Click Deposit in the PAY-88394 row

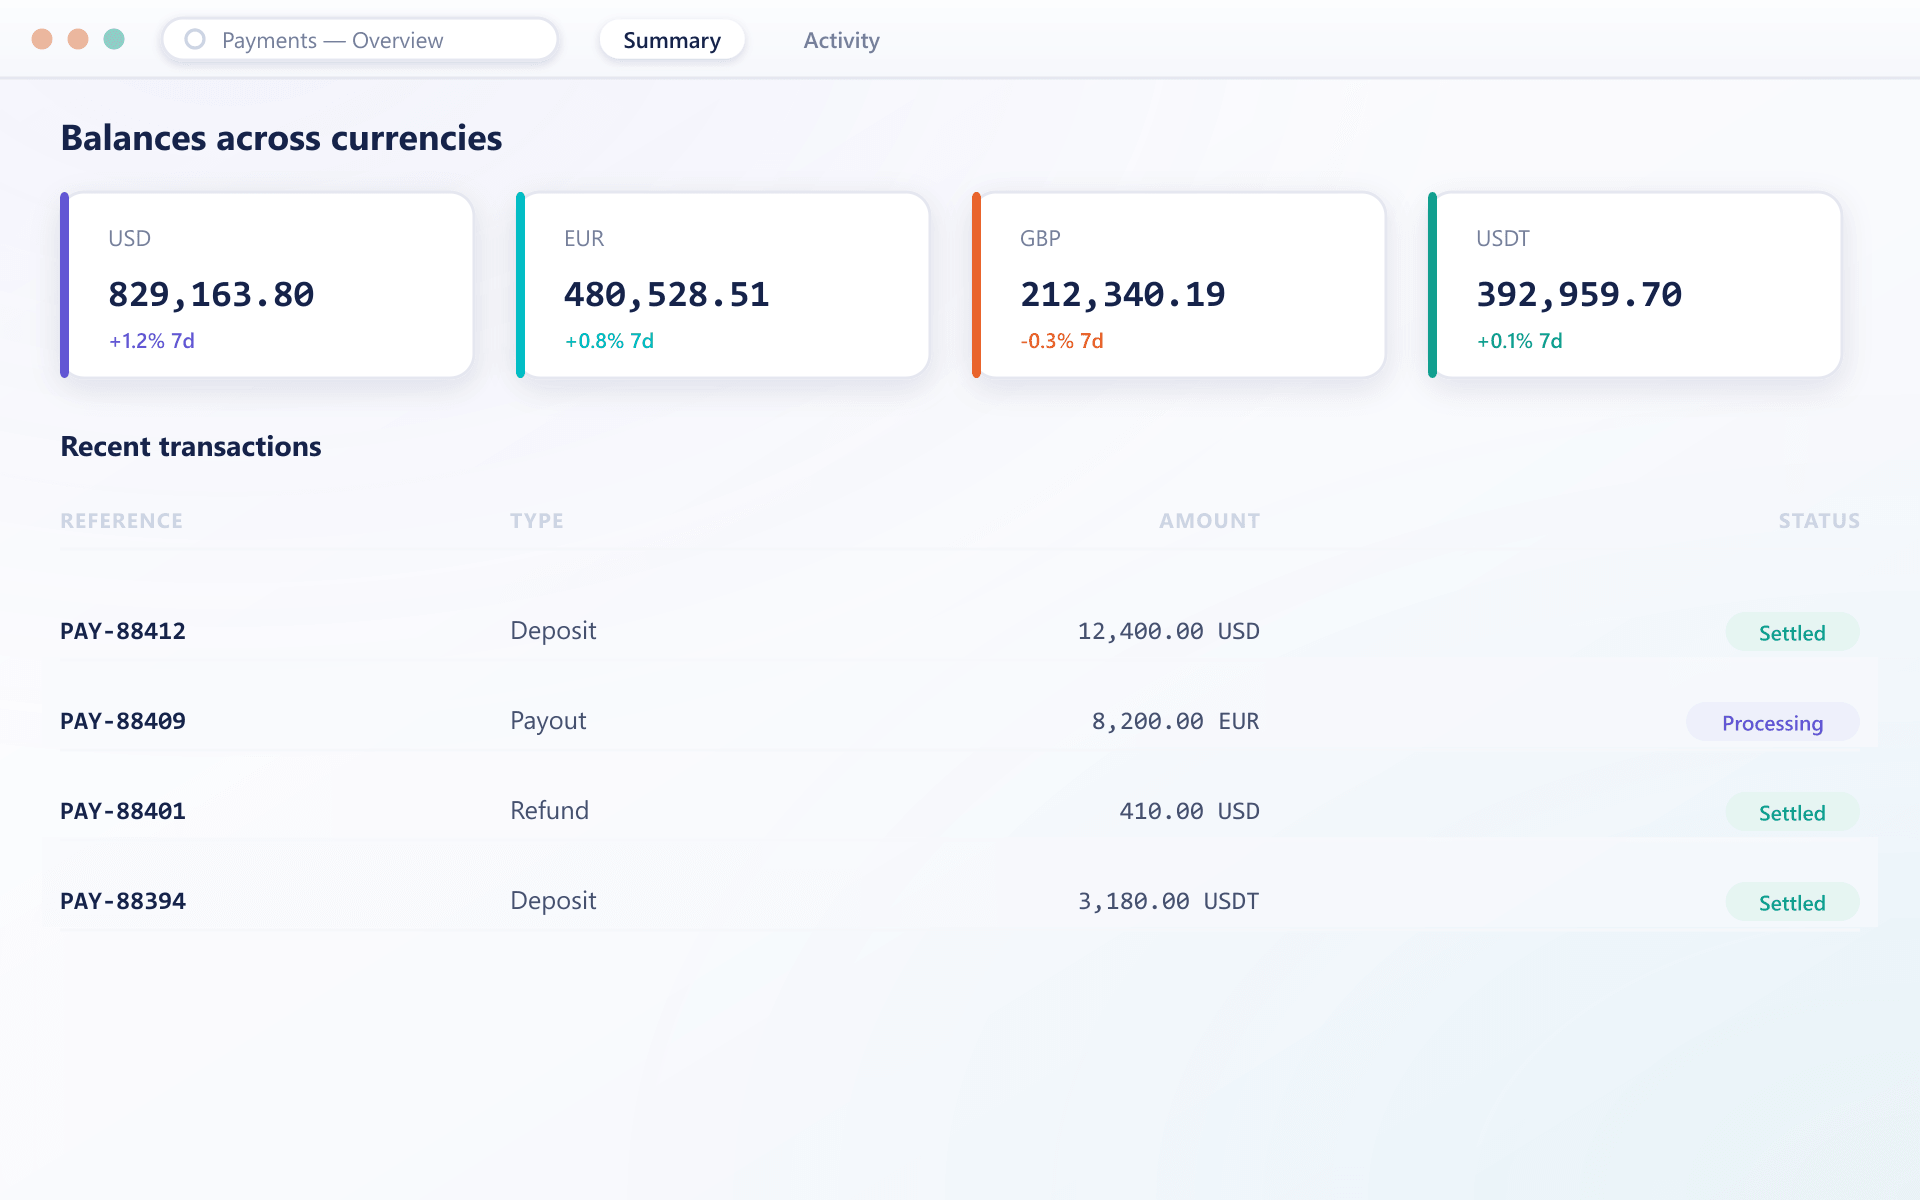point(553,901)
